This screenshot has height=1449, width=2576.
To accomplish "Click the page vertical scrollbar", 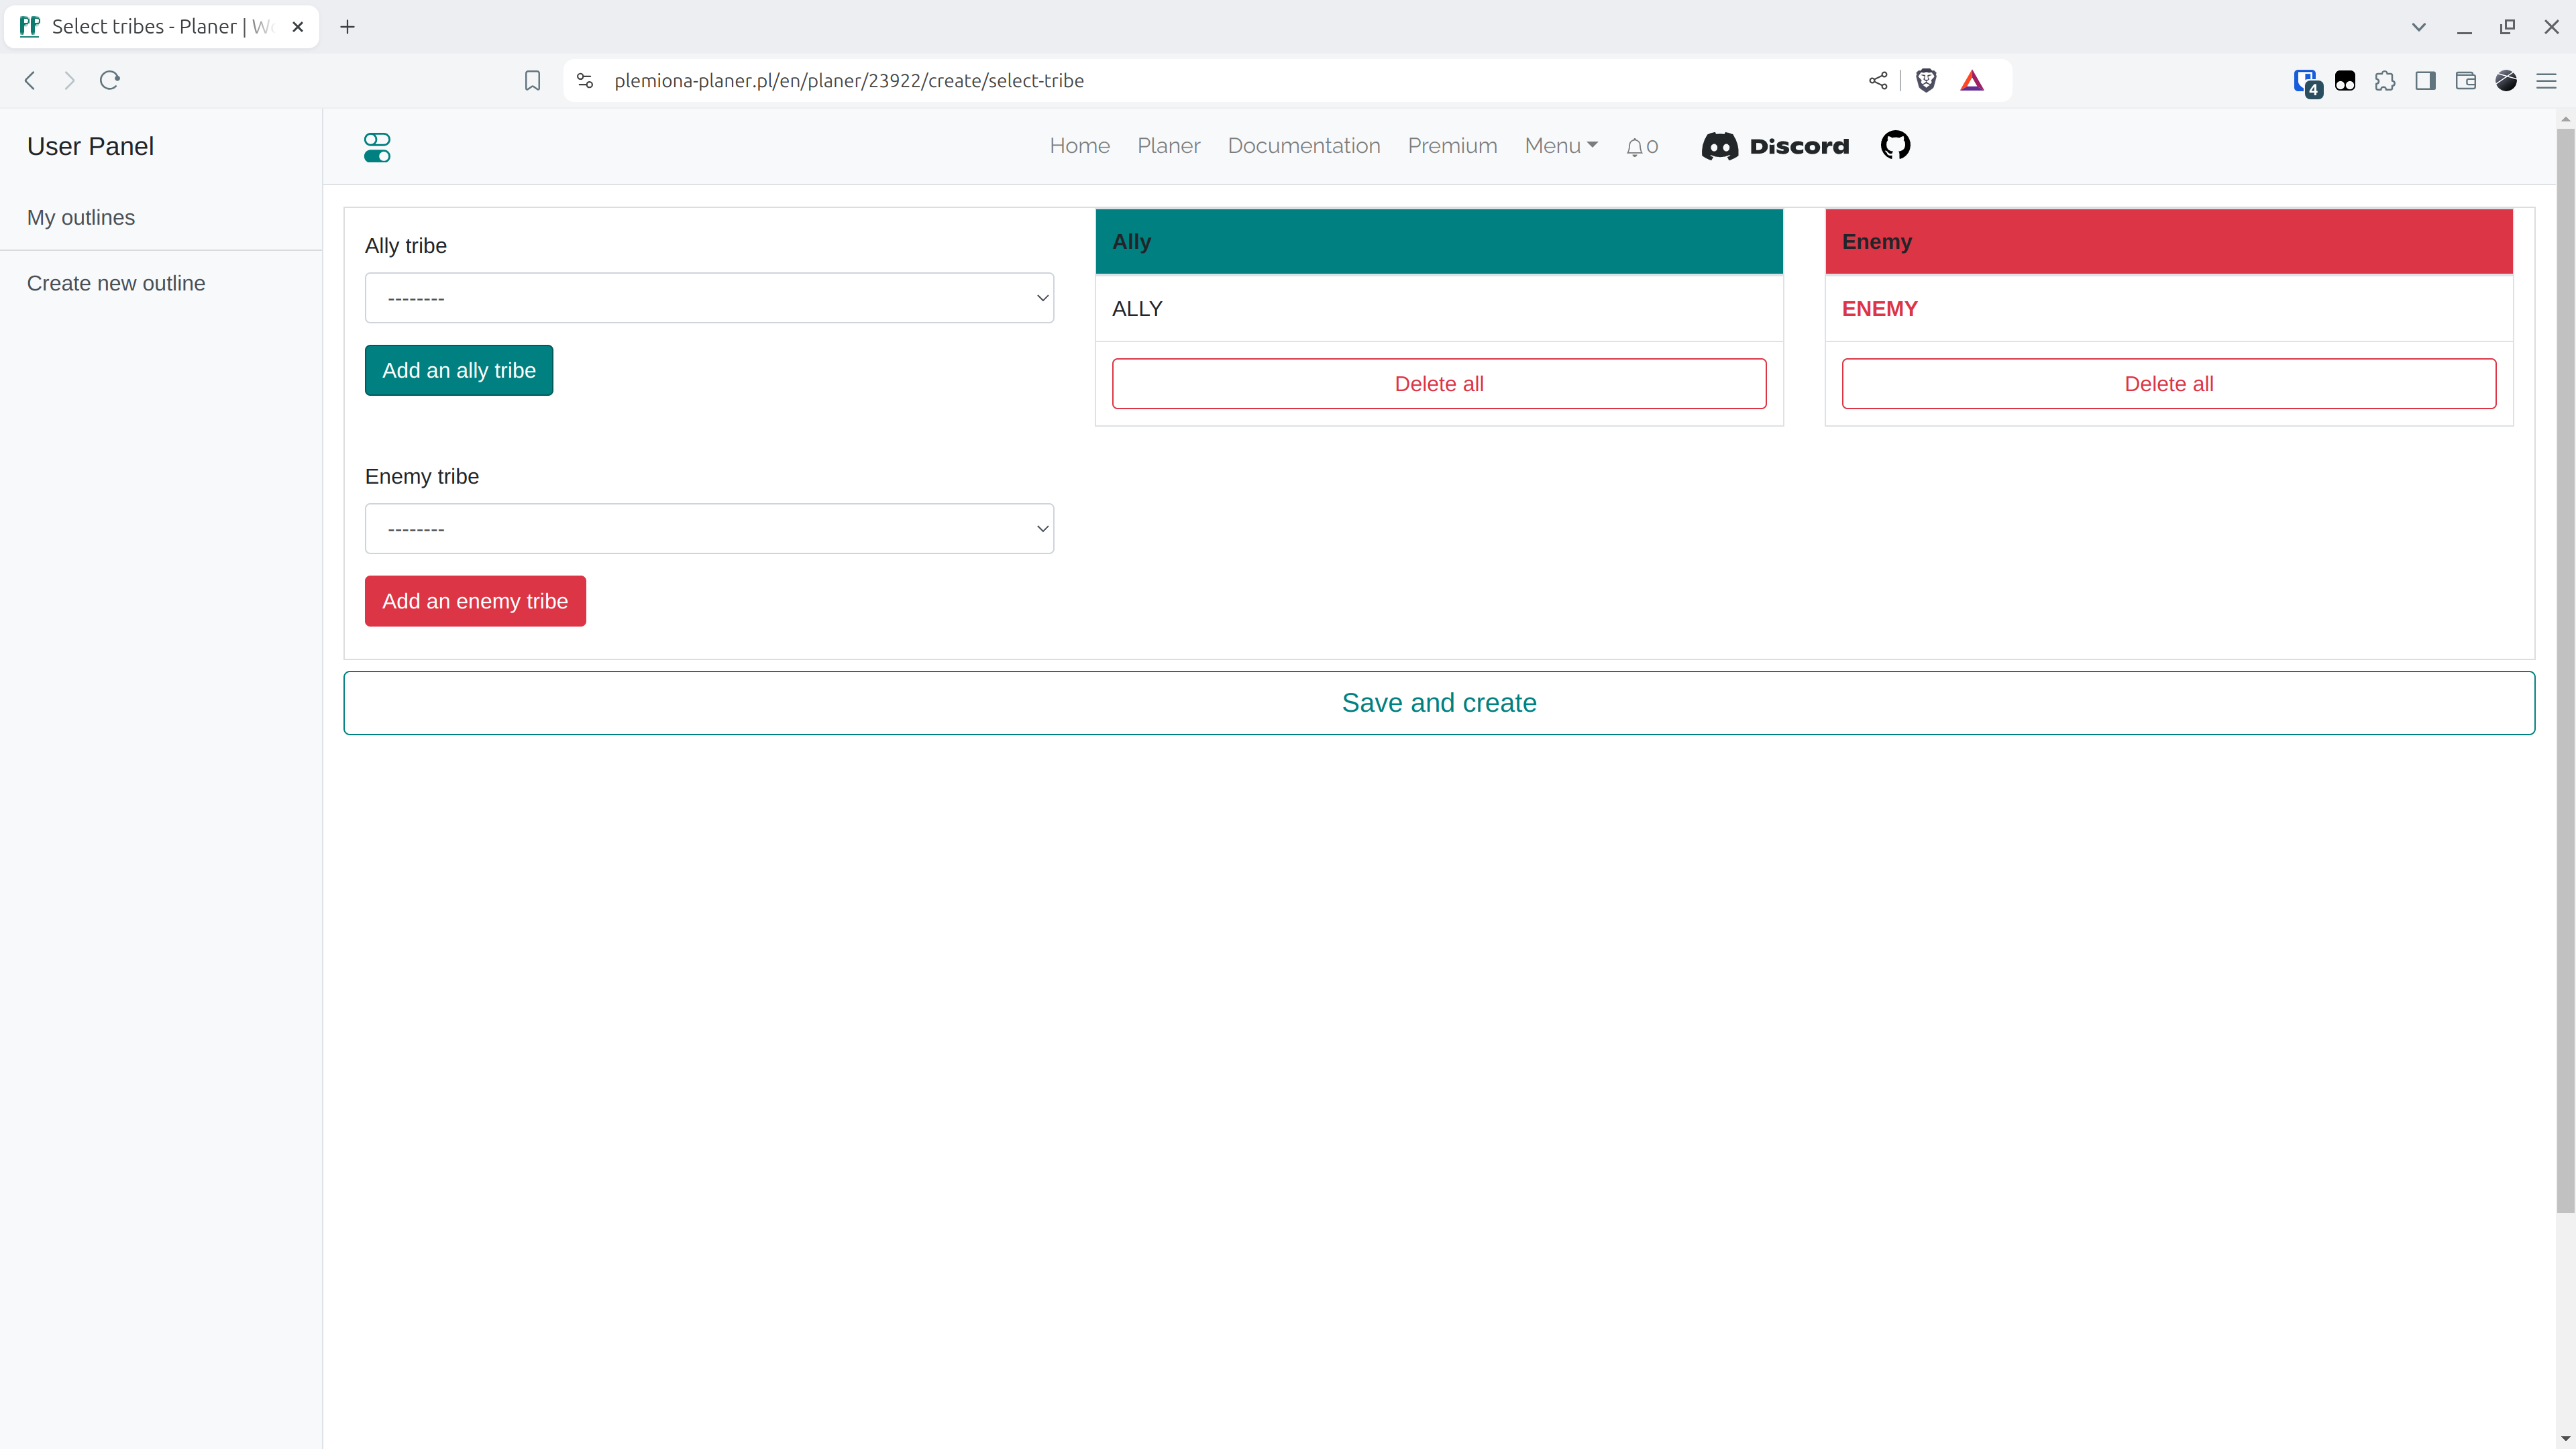I will pyautogui.click(x=2565, y=670).
